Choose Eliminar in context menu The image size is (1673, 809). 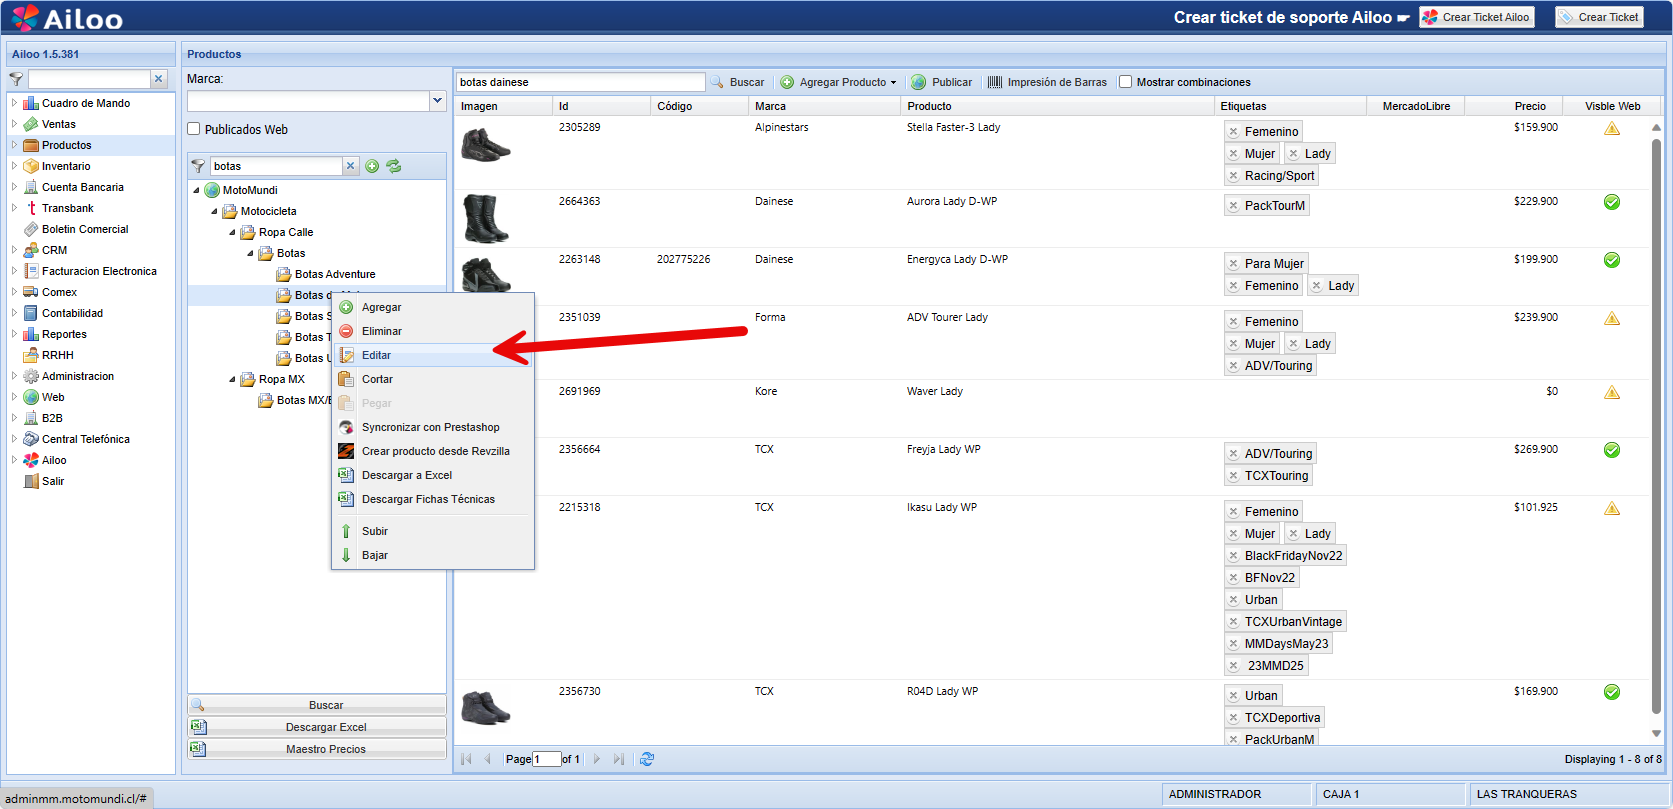coord(433,331)
